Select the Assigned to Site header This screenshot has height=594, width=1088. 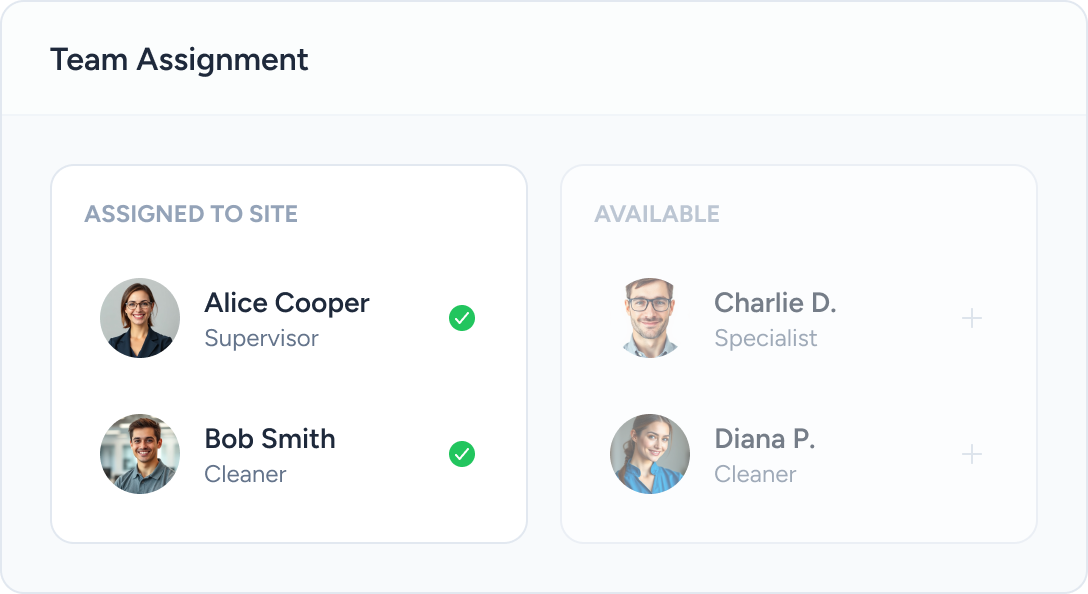191,214
